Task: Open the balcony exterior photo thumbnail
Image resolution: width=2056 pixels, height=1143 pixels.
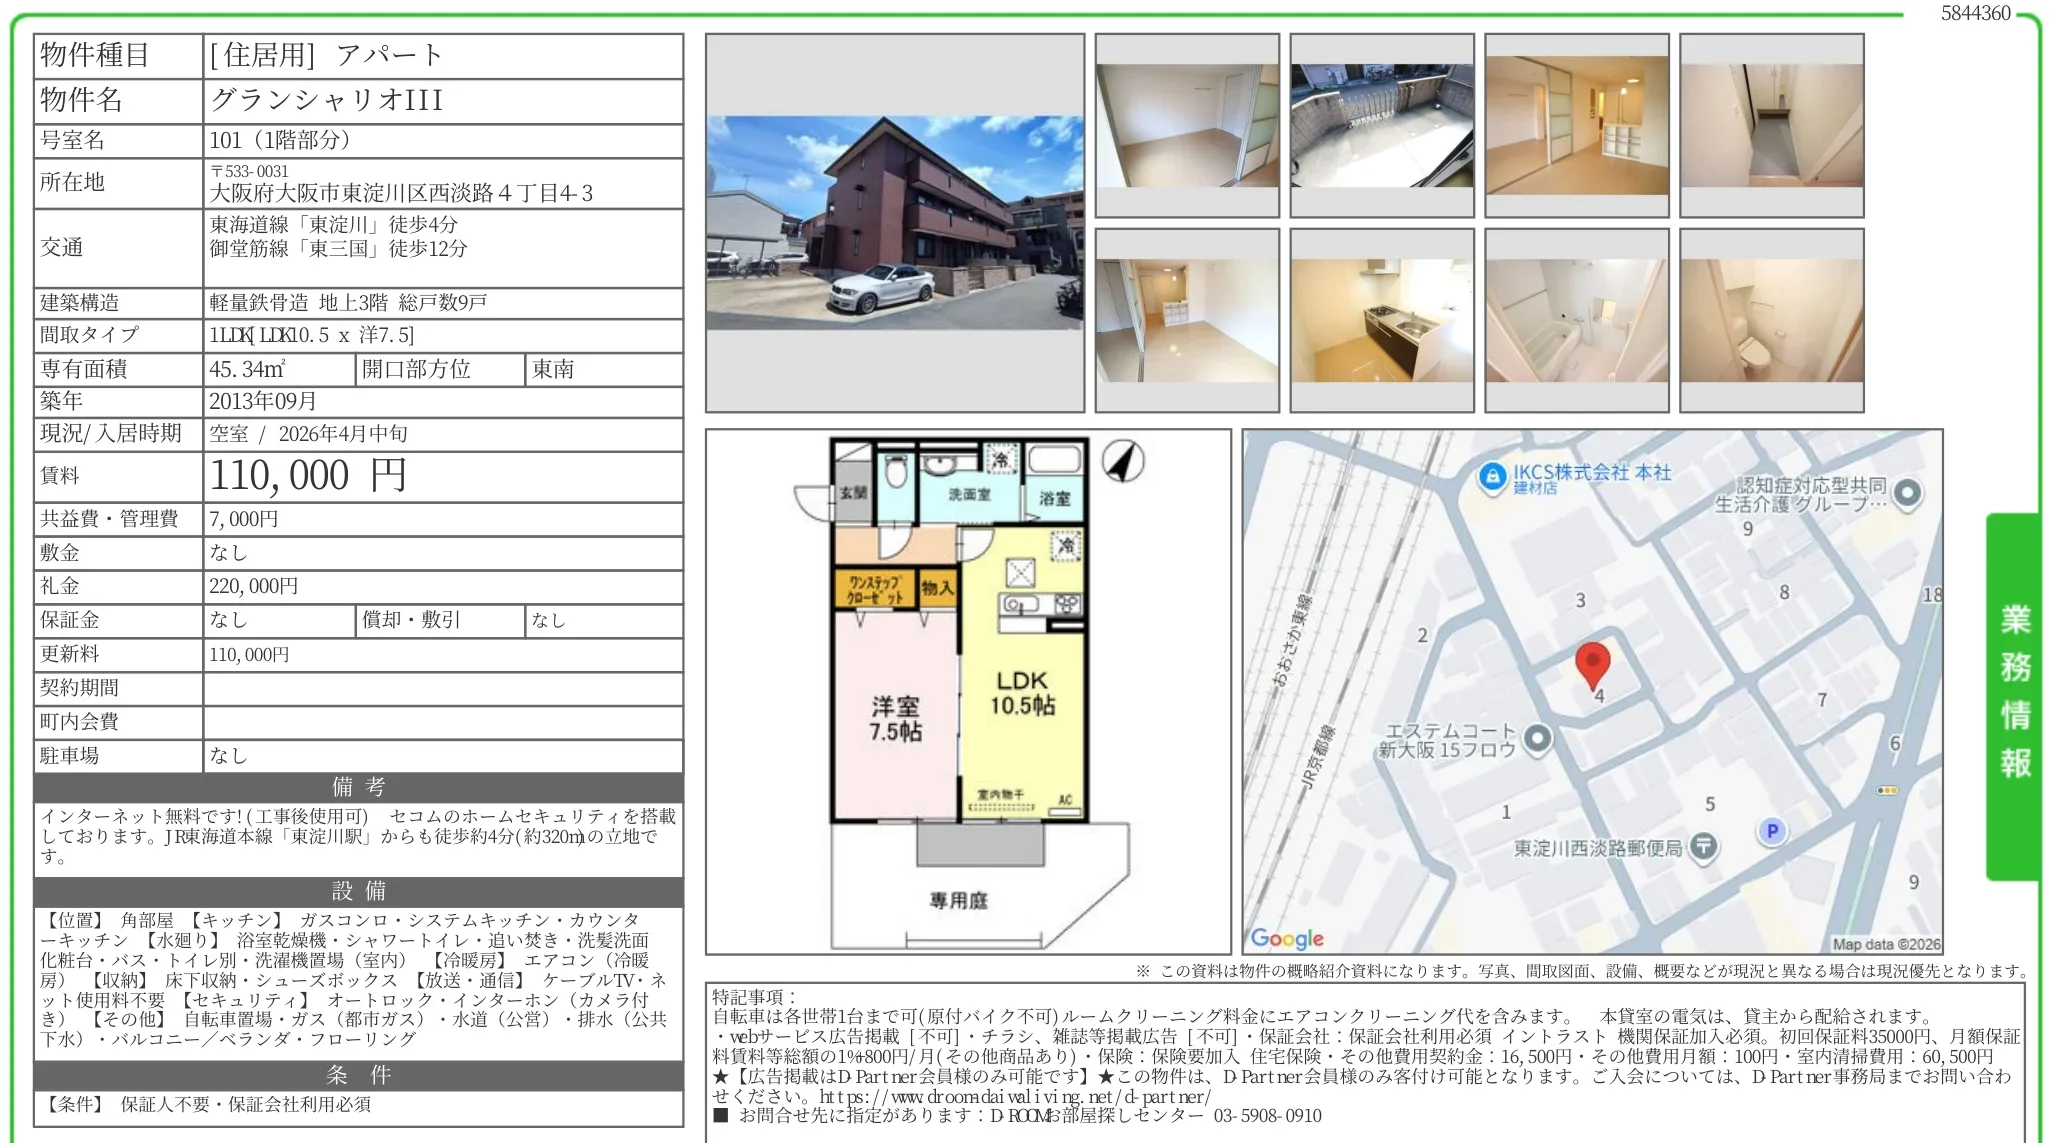Action: pyautogui.click(x=1382, y=126)
